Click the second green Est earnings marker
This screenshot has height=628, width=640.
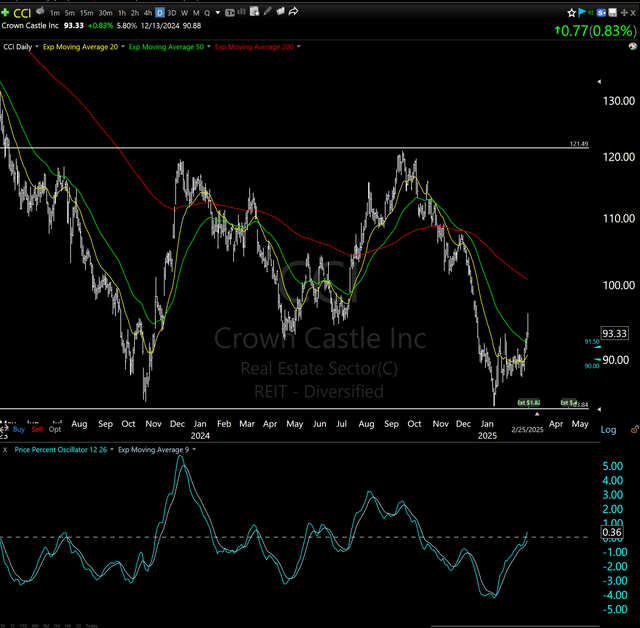(569, 403)
